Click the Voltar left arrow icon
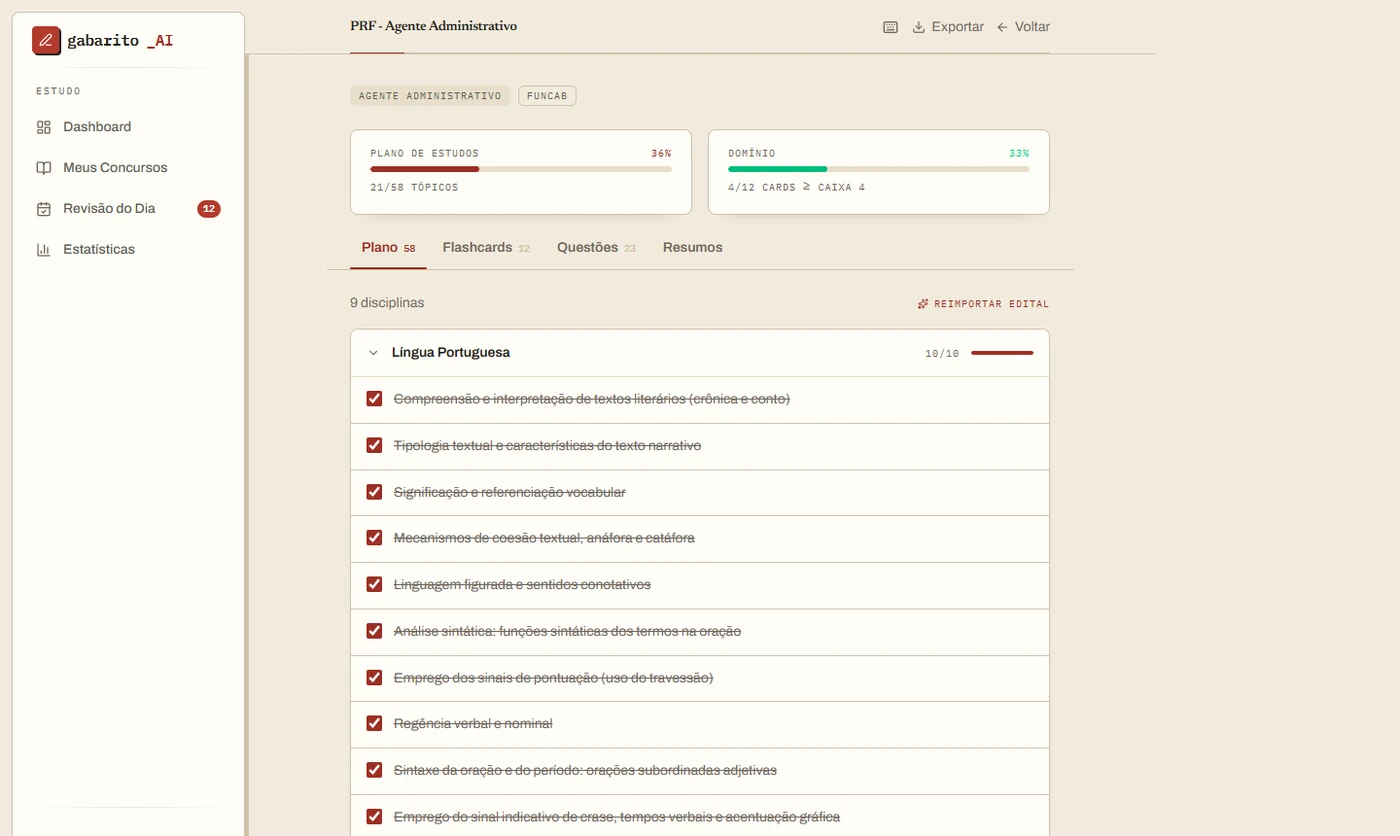1400x836 pixels. click(1002, 27)
